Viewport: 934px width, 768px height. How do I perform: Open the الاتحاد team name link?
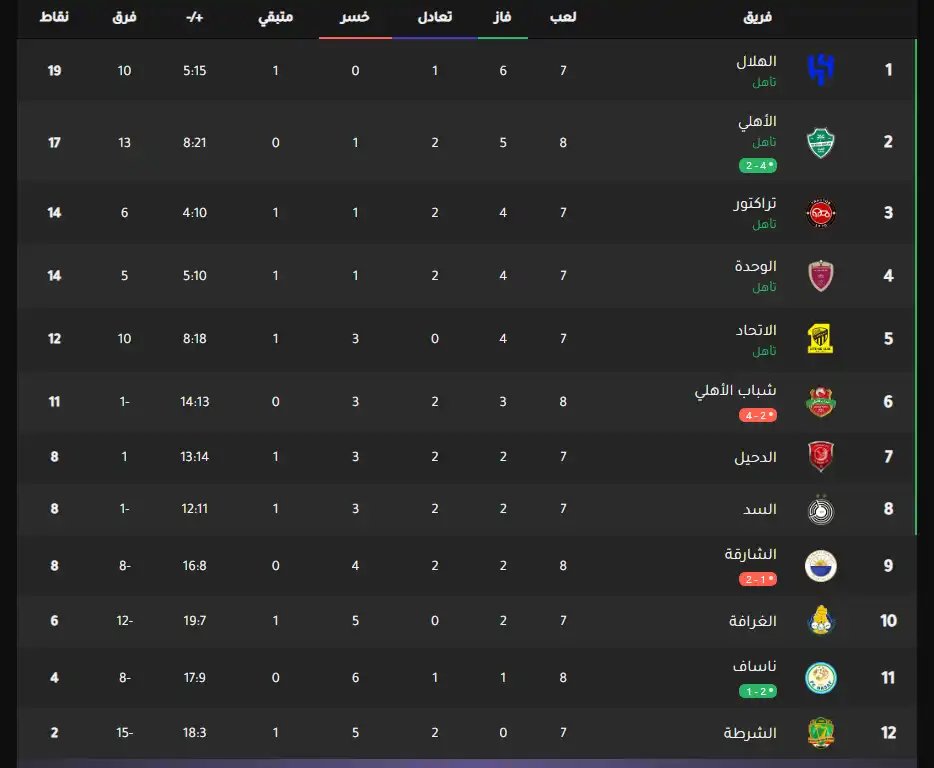(756, 330)
